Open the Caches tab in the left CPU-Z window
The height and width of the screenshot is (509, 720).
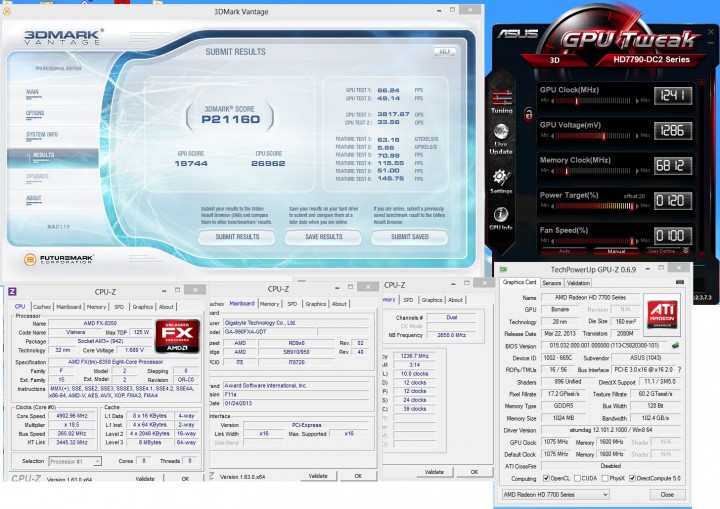pos(42,307)
